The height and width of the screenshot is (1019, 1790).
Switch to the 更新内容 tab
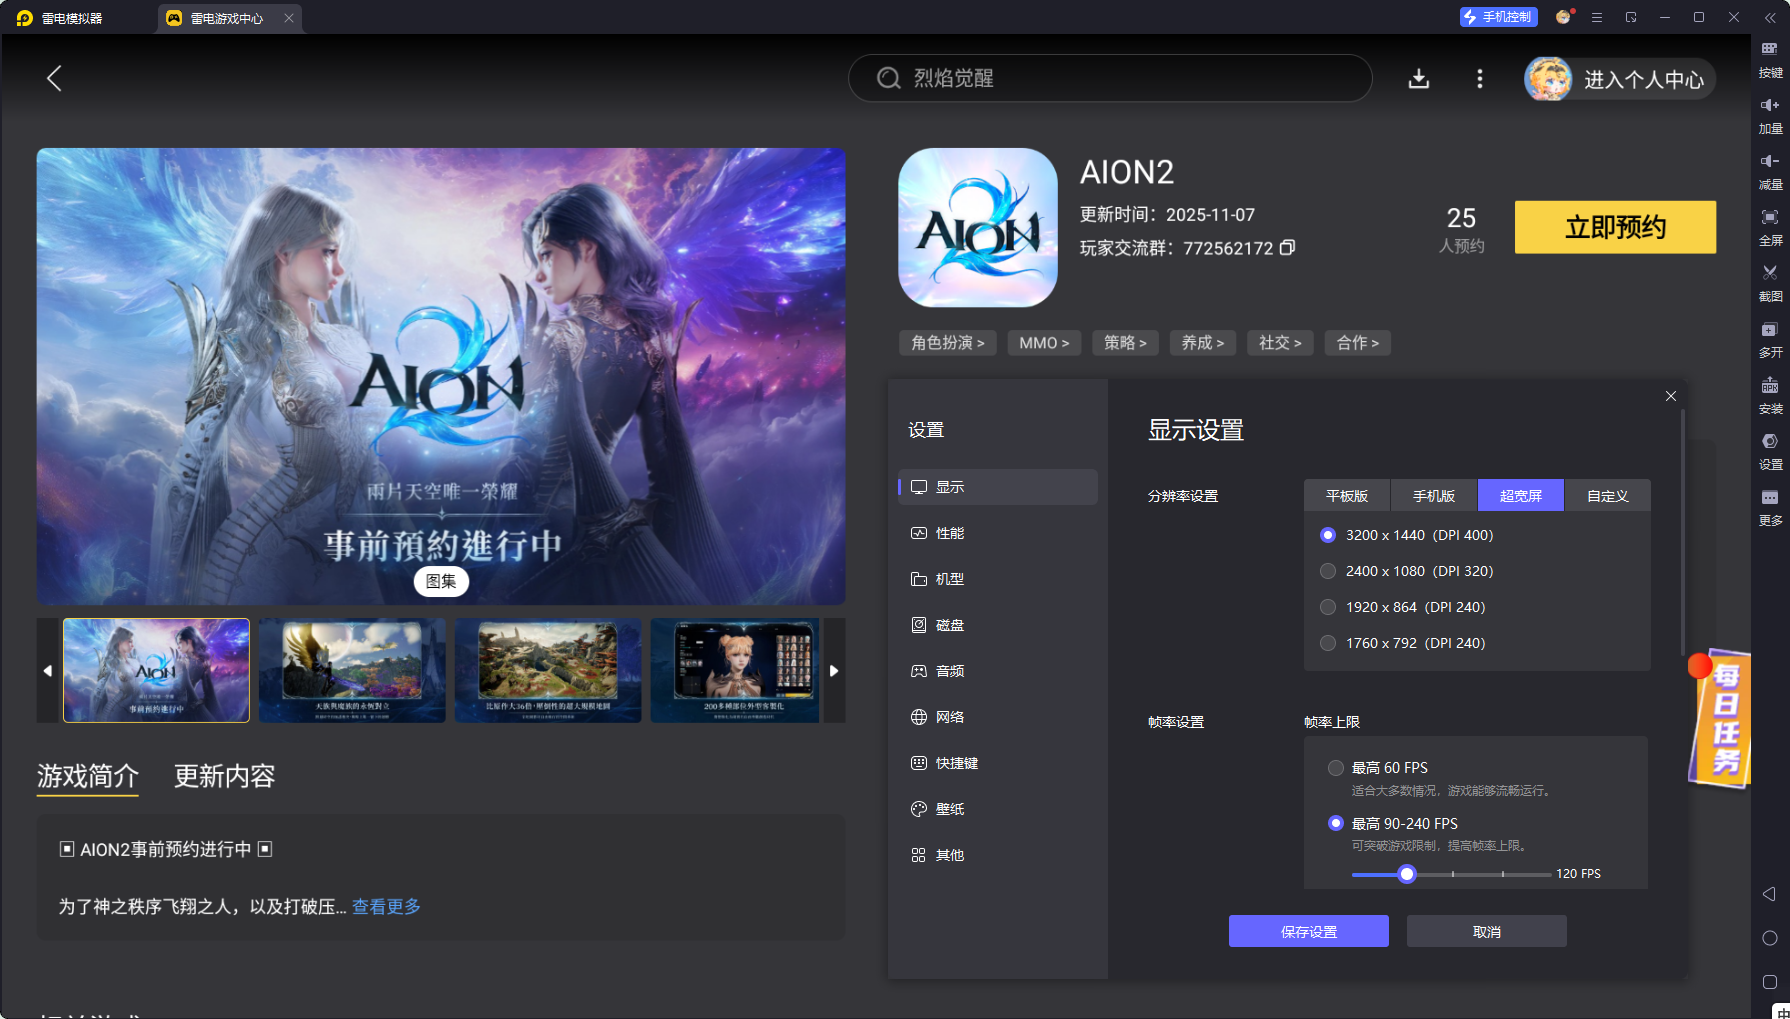click(225, 777)
